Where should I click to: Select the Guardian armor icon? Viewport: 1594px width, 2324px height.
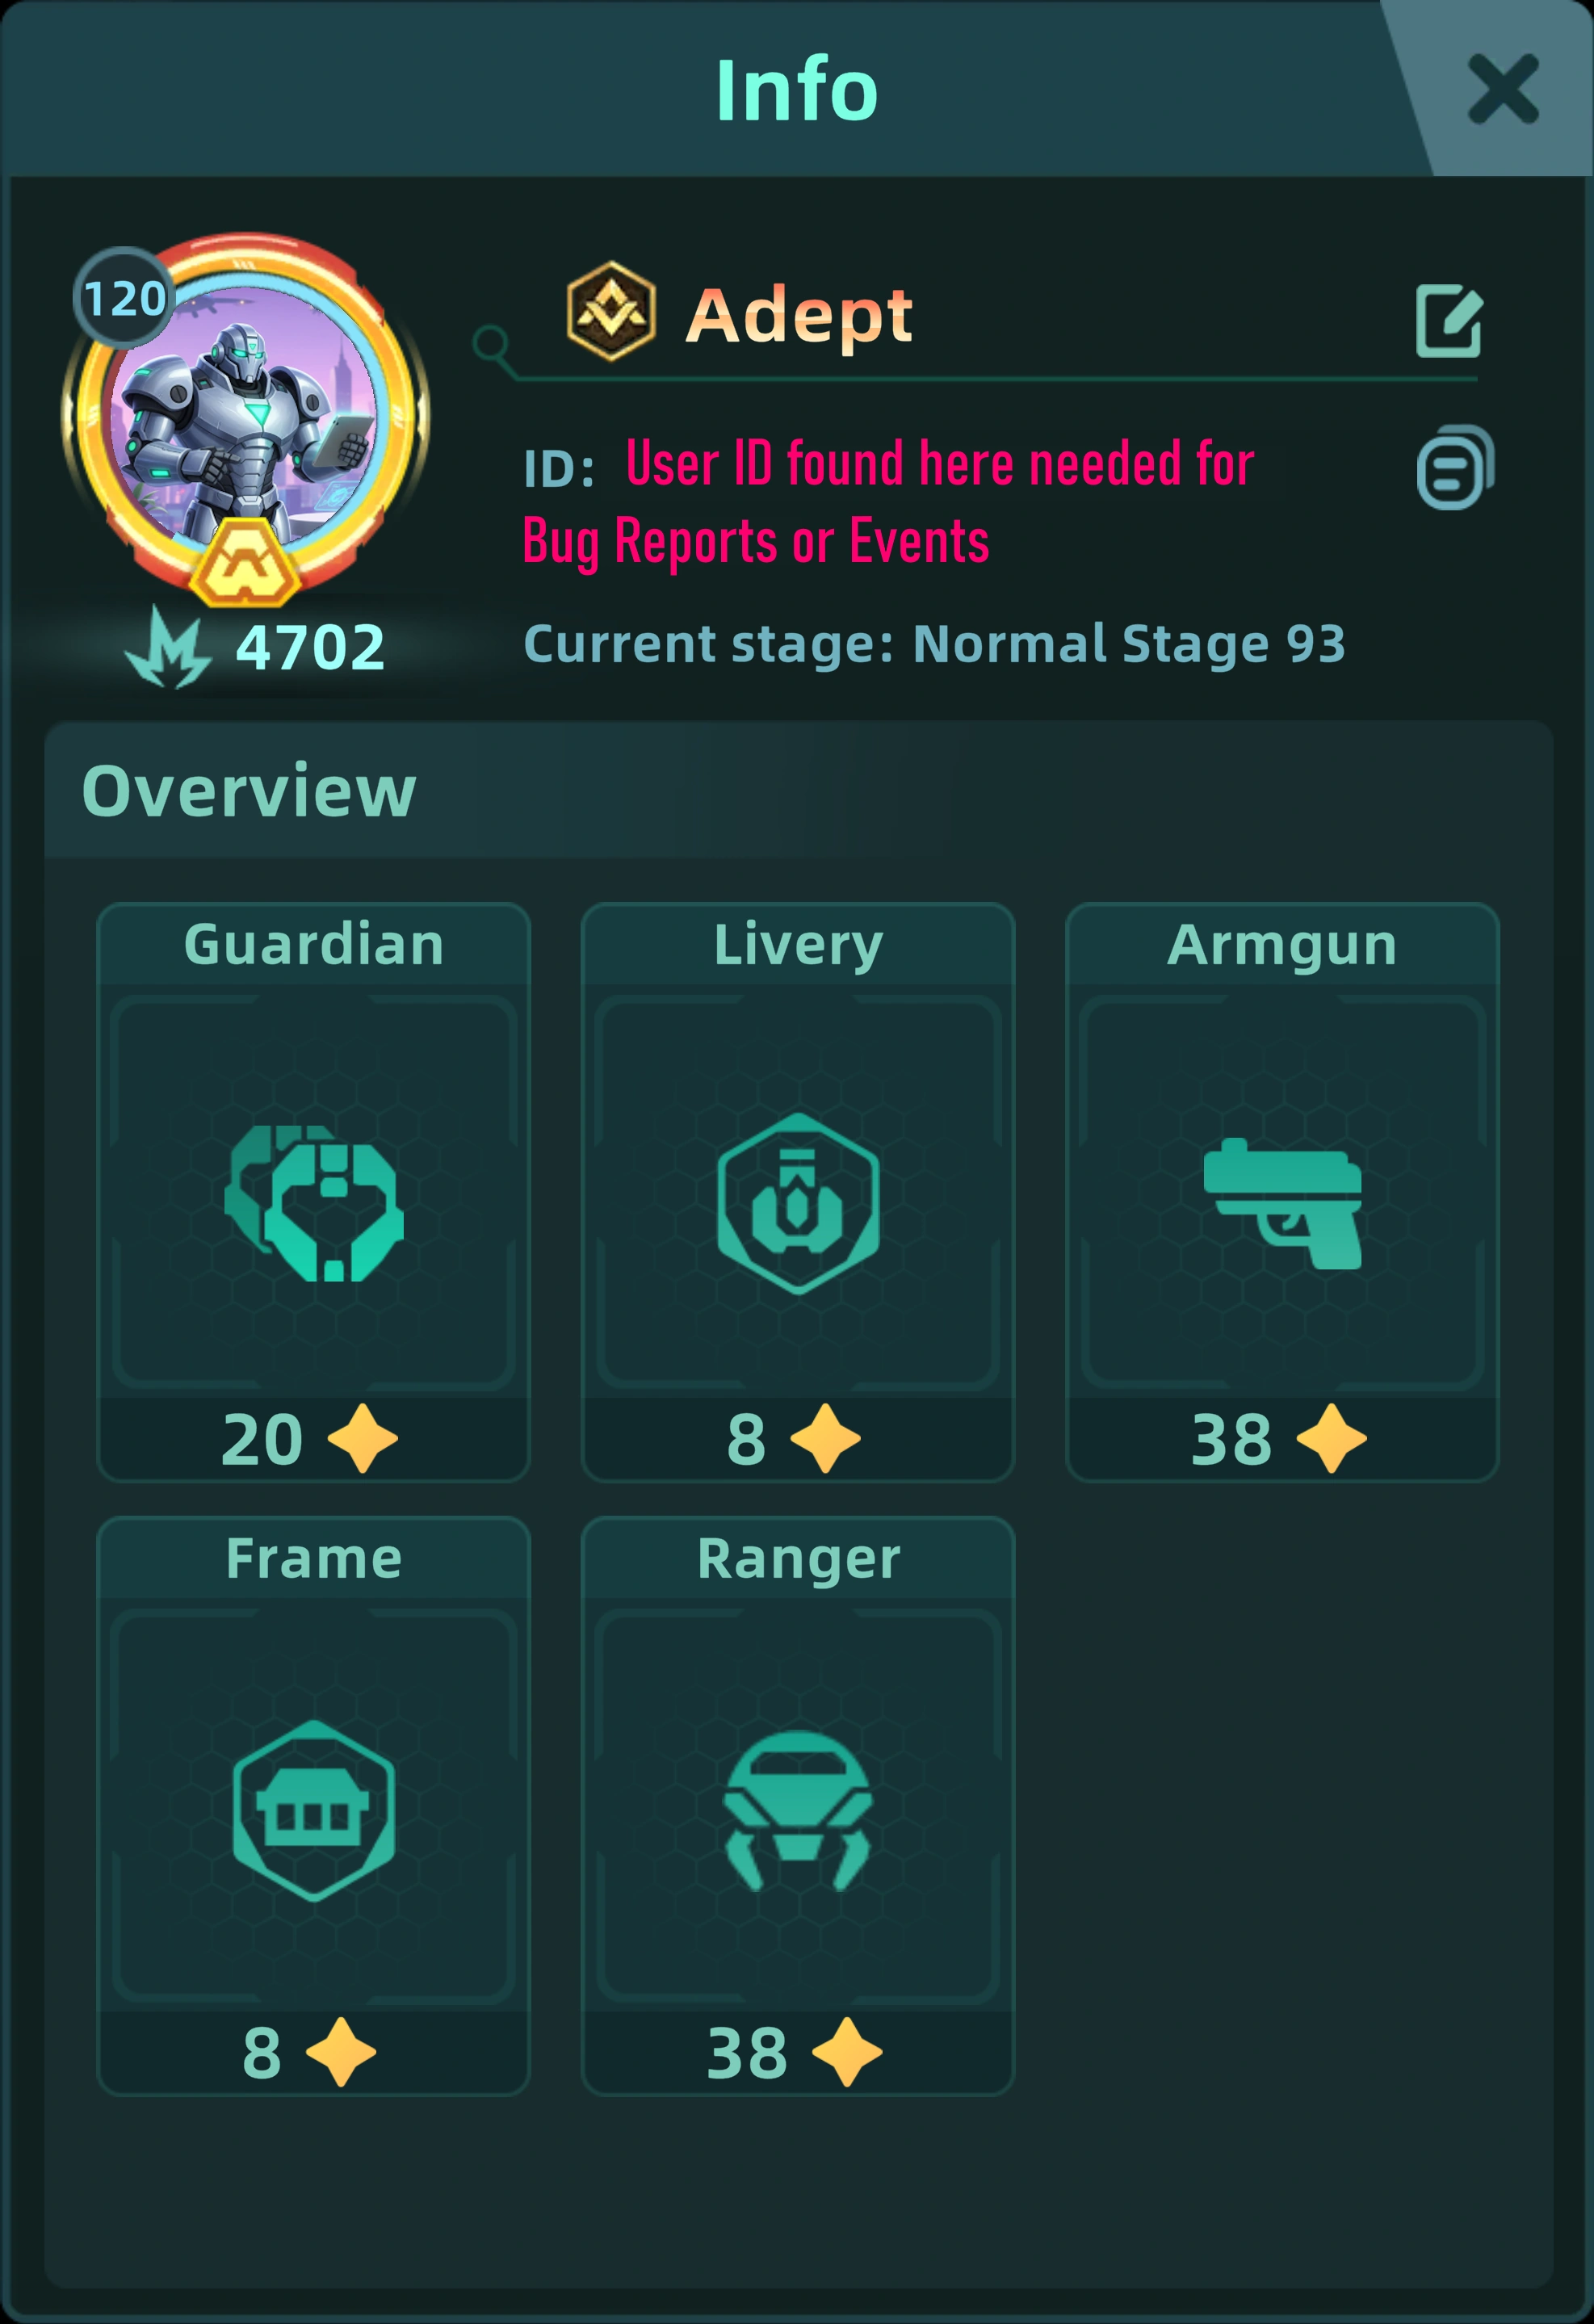[x=314, y=1203]
